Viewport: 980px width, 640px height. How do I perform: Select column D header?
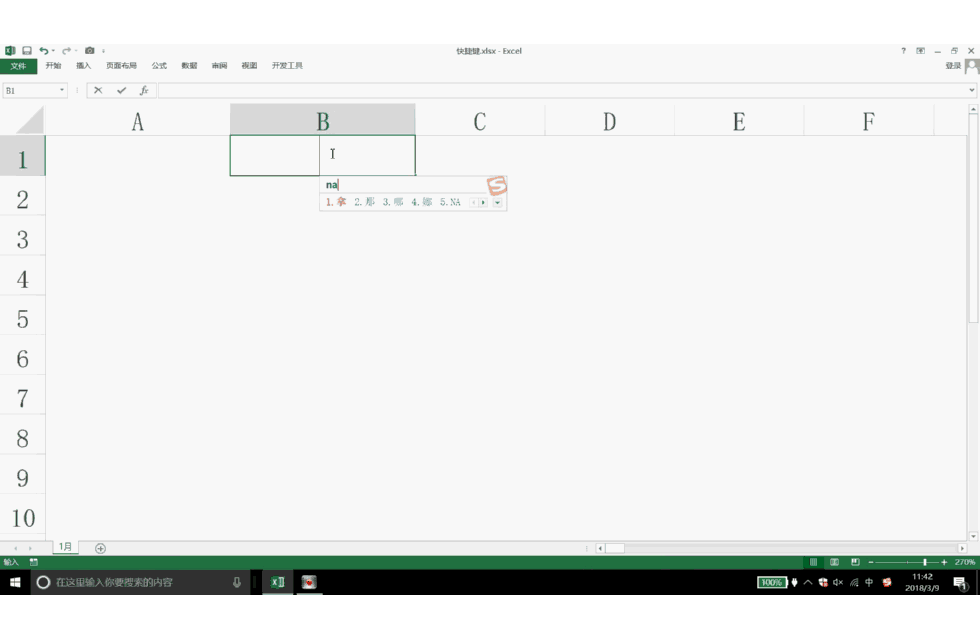coord(609,120)
